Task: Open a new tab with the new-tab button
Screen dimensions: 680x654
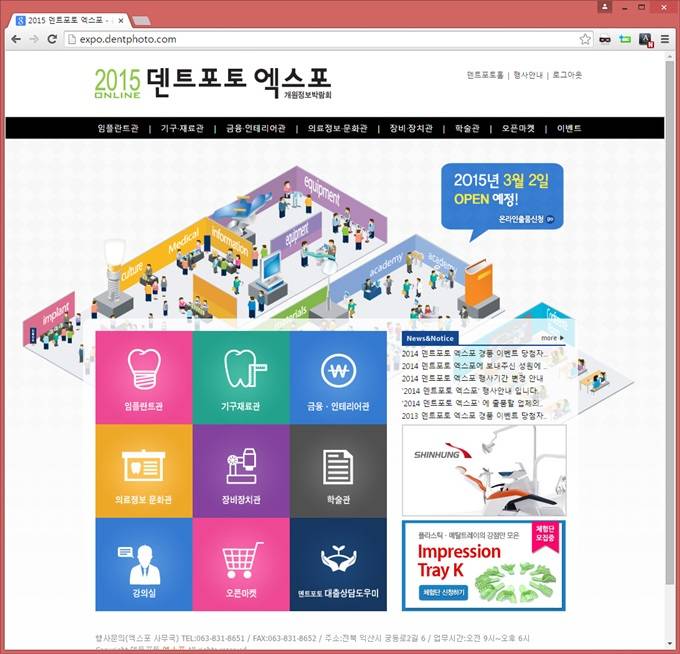Action: 141,20
